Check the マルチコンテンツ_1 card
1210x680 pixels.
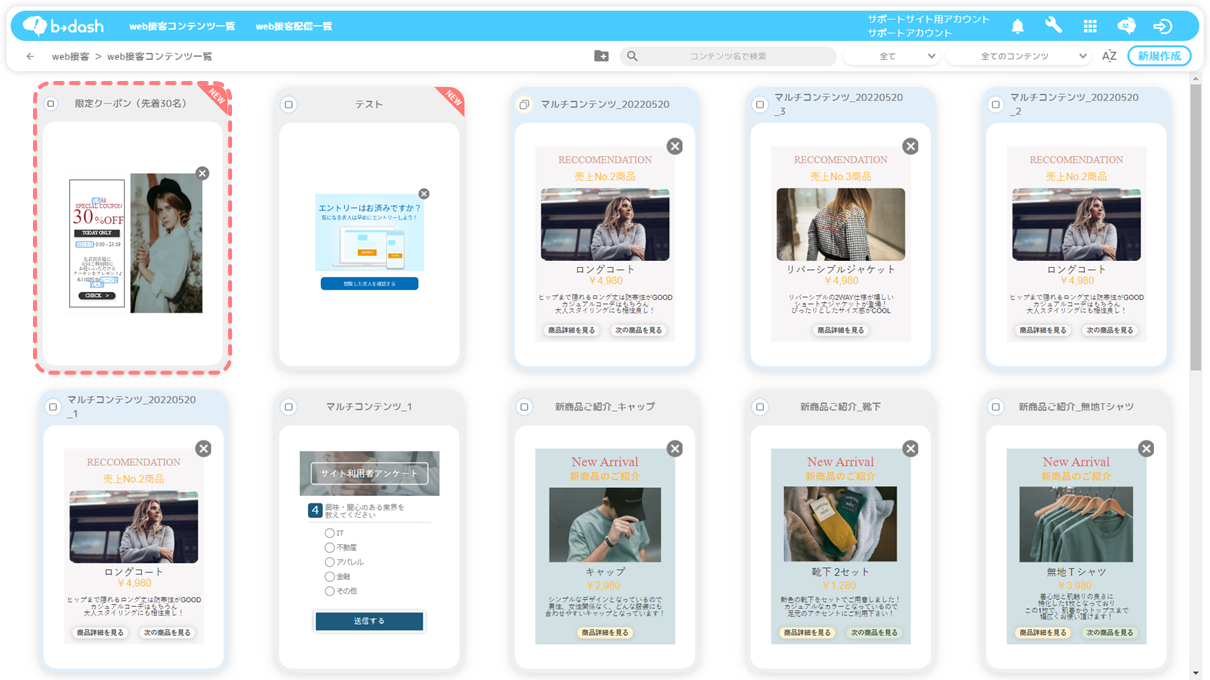(289, 407)
